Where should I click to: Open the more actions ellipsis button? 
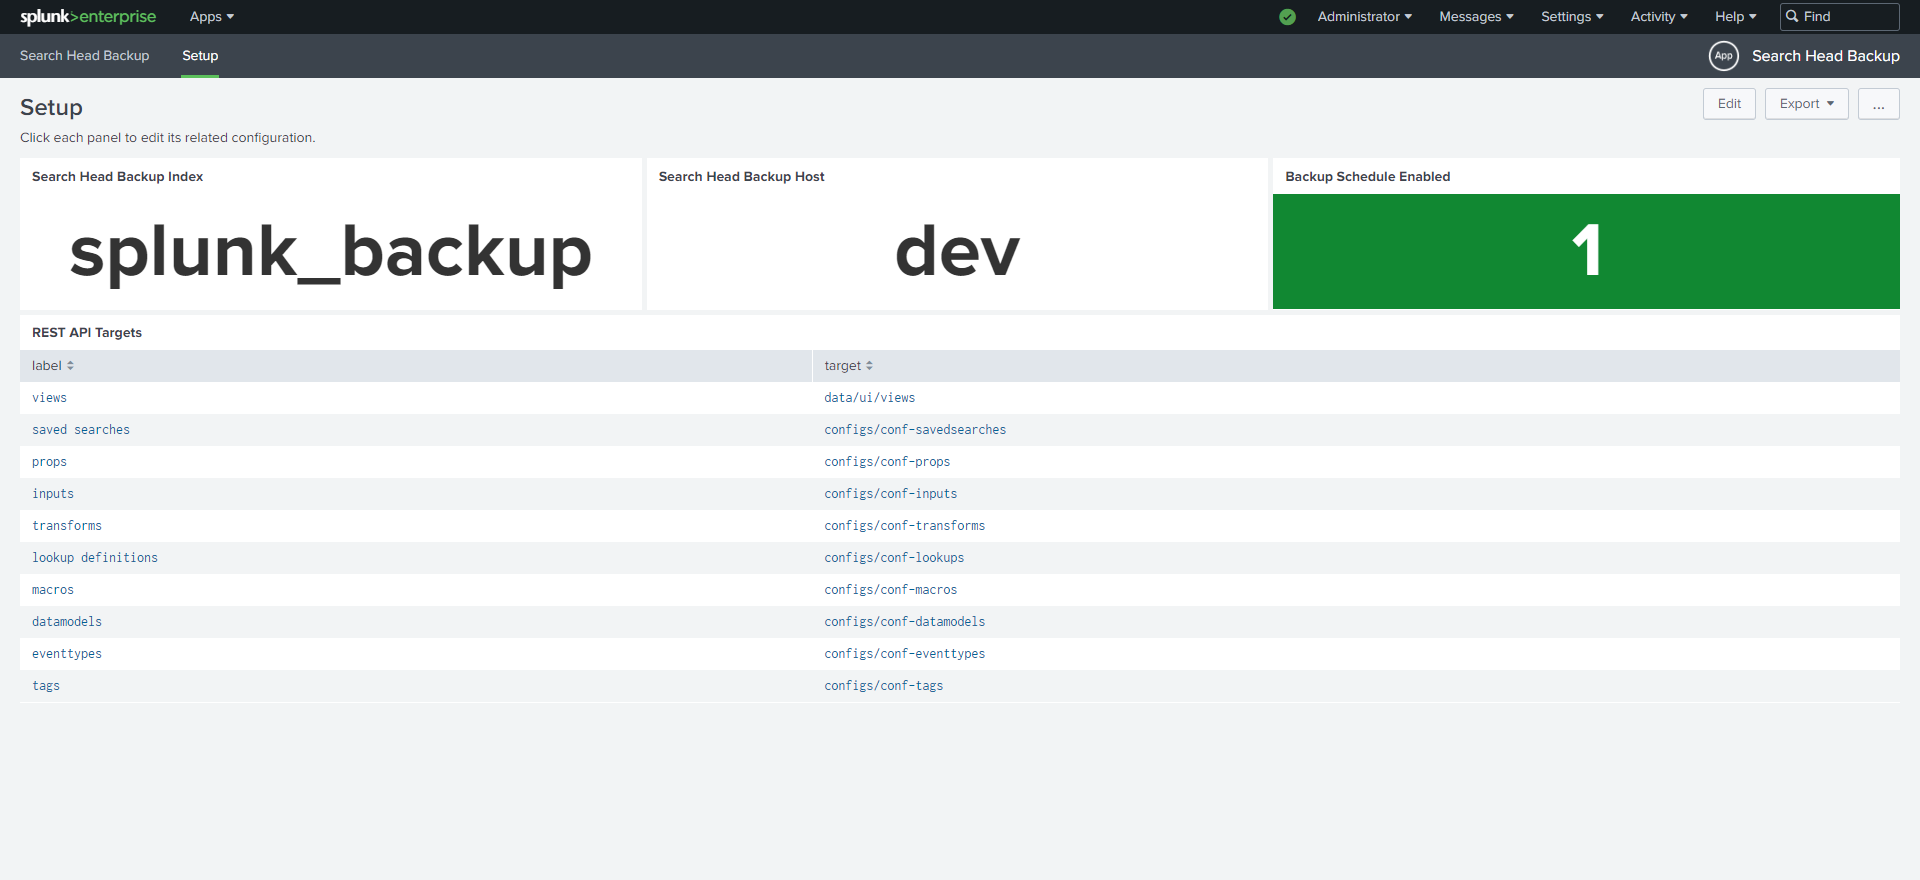(1878, 104)
